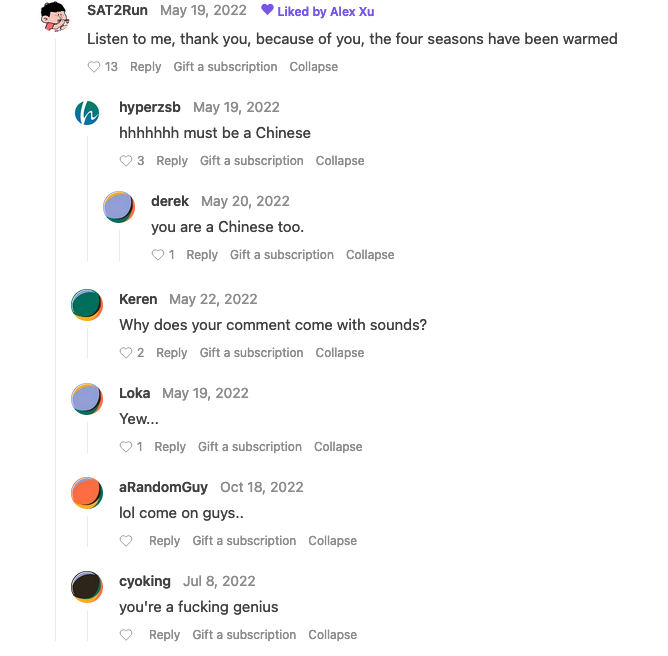668x656 pixels.
Task: Like Loka's "Yew..." comment
Action: pos(126,446)
